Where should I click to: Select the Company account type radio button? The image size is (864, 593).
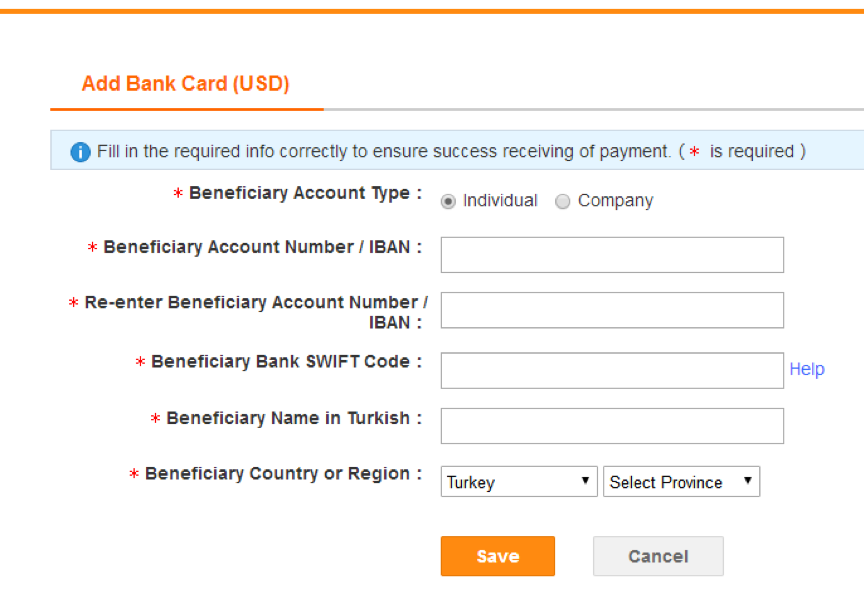pos(563,202)
